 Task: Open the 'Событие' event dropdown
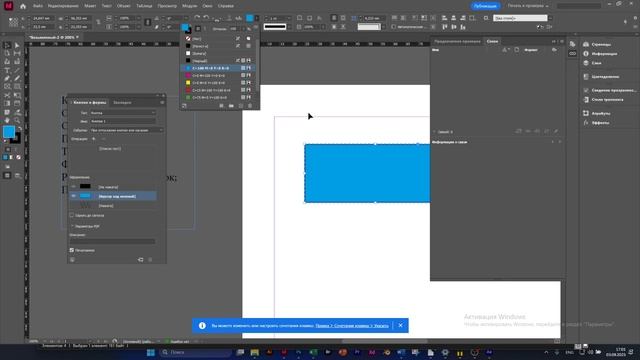pyautogui.click(x=126, y=130)
